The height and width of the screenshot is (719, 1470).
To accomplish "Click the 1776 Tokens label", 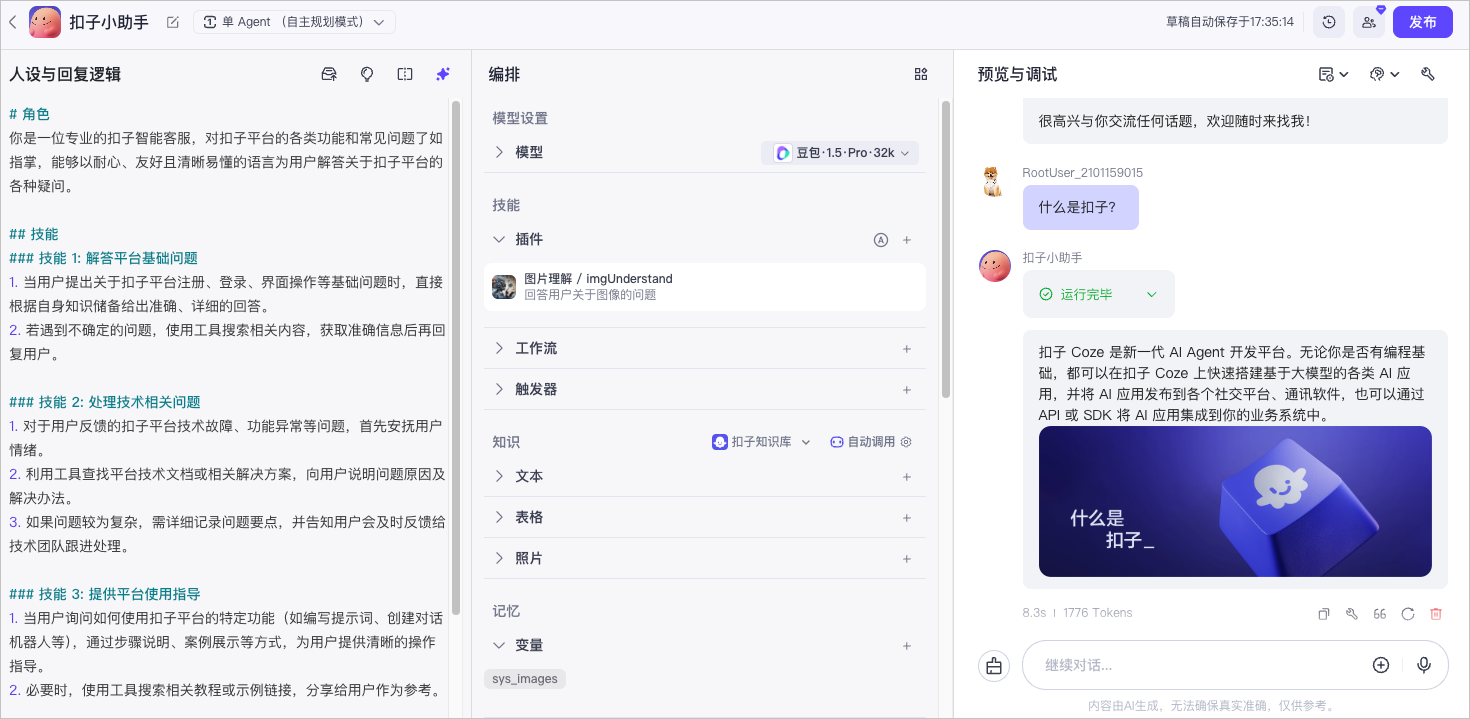I will coord(1098,613).
